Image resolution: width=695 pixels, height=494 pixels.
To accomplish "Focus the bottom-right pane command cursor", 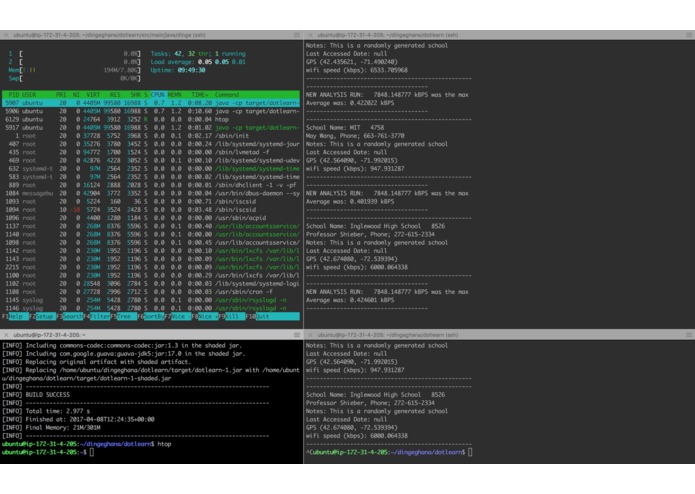I will tap(470, 452).
